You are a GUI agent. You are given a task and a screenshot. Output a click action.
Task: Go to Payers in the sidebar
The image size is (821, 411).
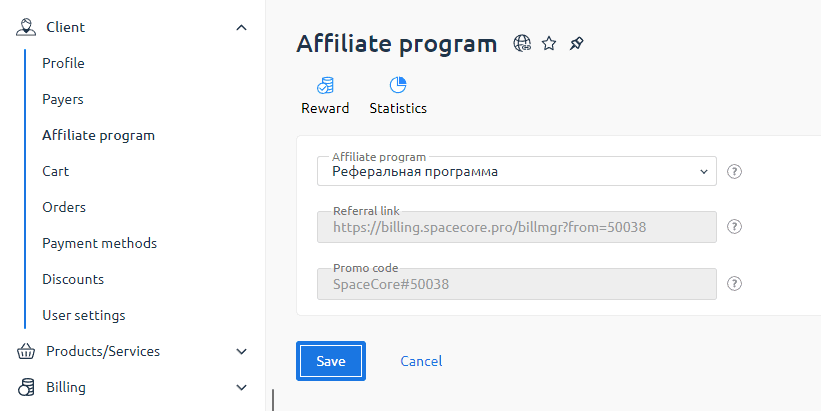[63, 99]
